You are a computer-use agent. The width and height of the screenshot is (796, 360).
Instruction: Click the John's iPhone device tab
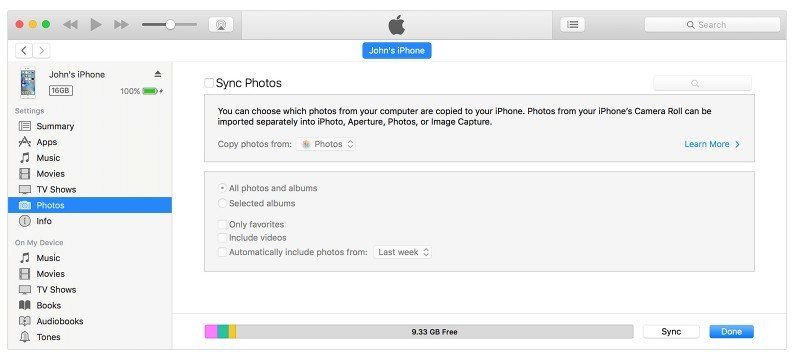point(397,50)
